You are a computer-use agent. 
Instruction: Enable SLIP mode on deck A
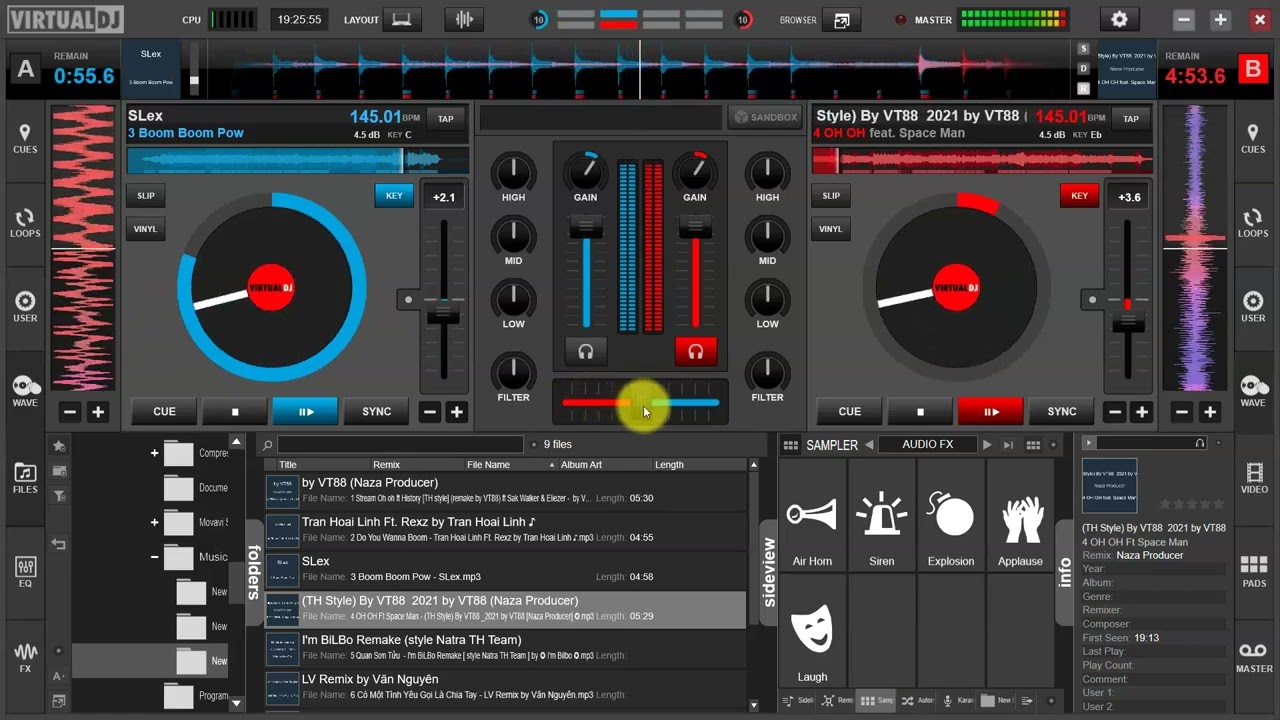[x=146, y=196]
